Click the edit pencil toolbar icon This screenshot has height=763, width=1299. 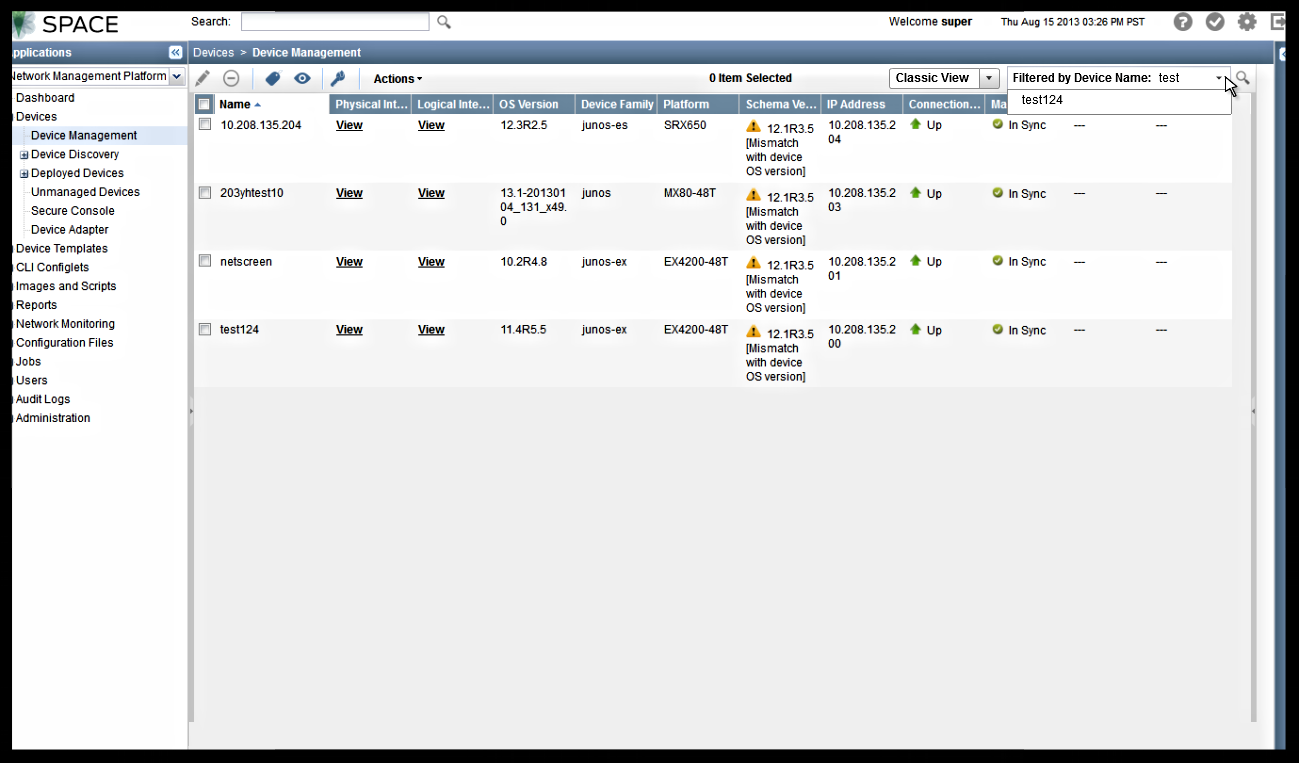tap(202, 78)
